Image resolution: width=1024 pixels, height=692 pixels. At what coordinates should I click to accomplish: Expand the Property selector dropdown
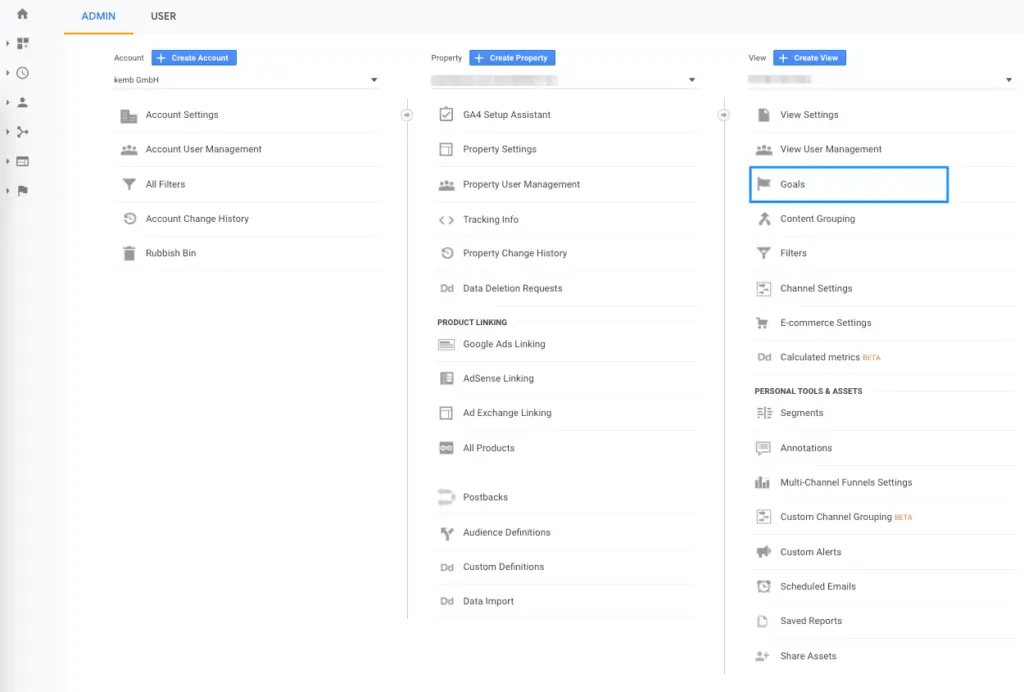pos(563,80)
